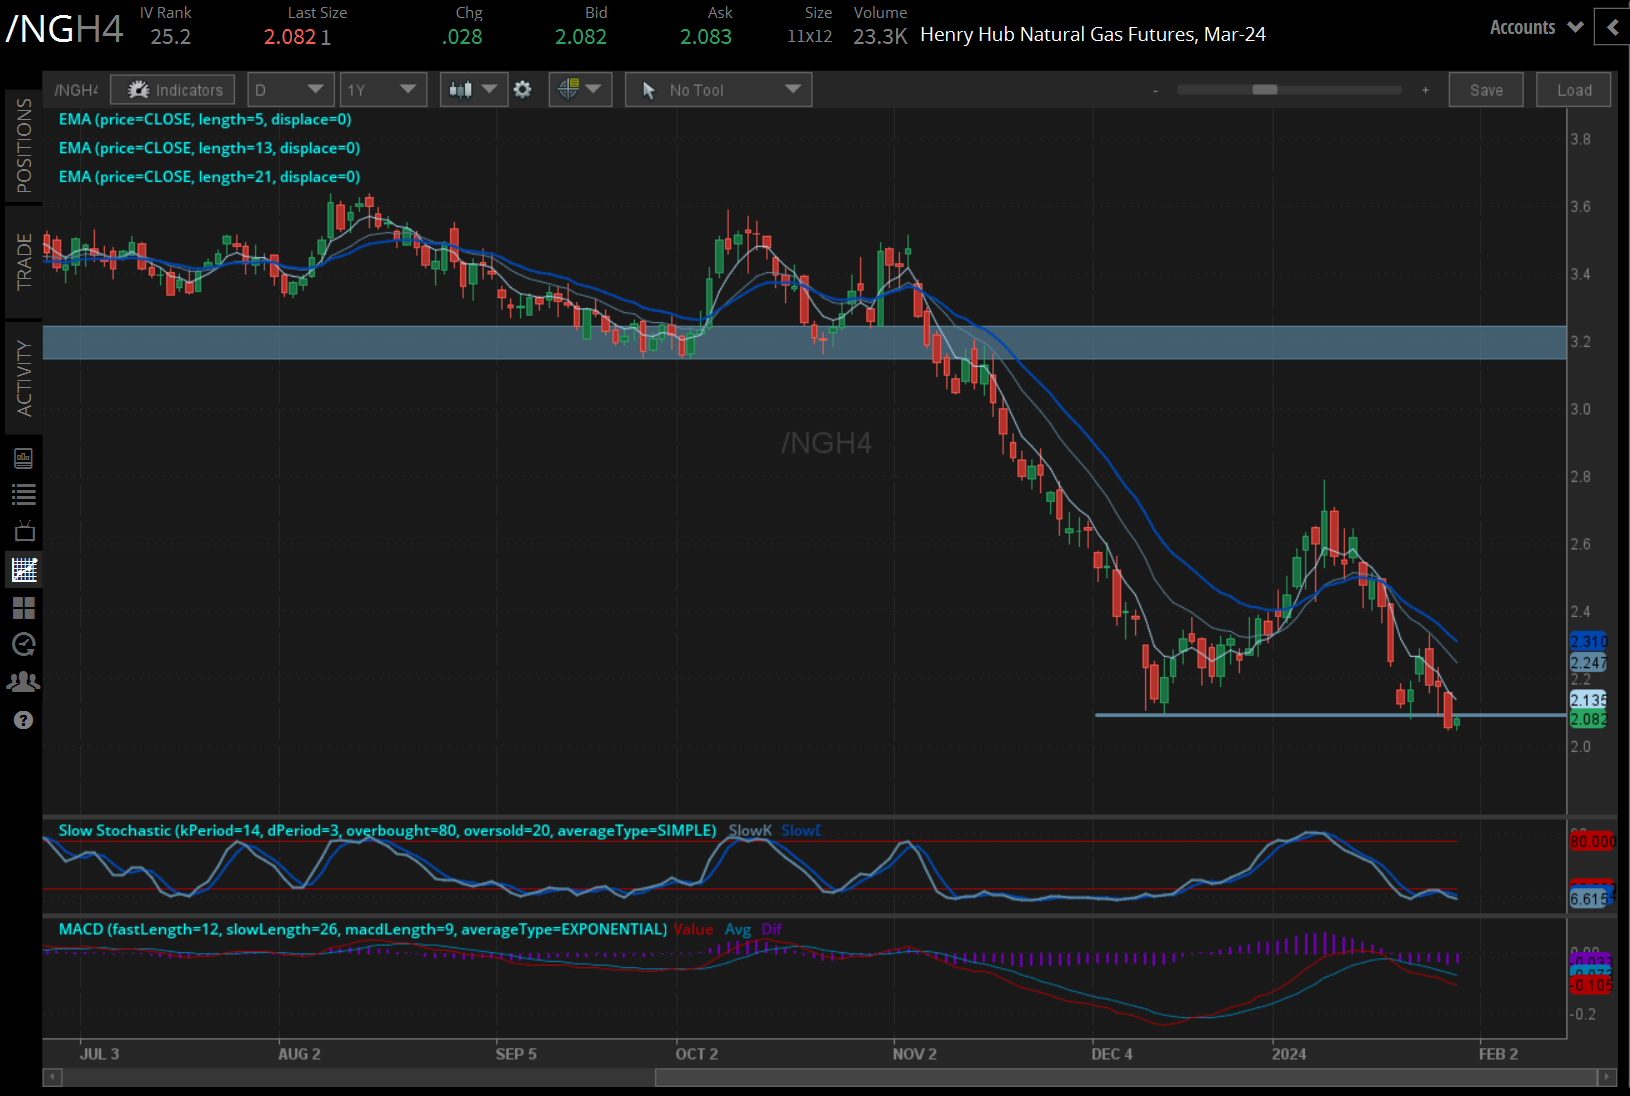Open chart settings via the gear icon
This screenshot has height=1096, width=1630.
pos(523,89)
